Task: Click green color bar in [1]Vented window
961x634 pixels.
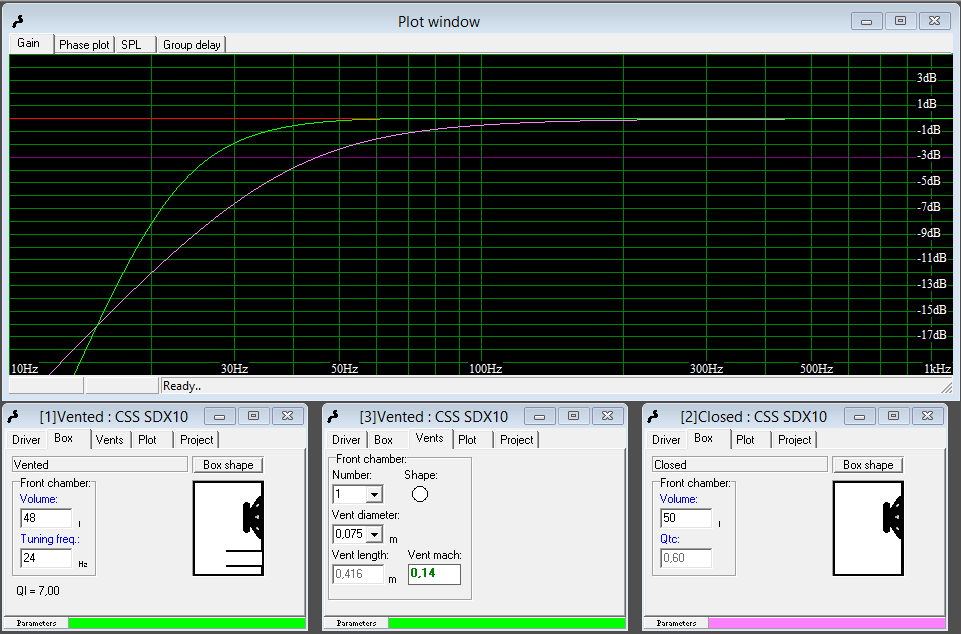Action: 187,623
